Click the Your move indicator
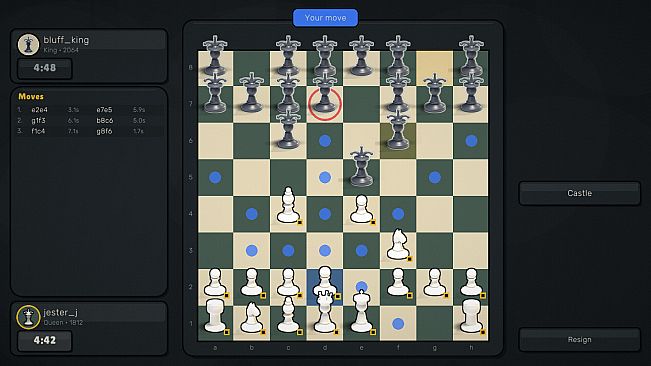 (x=326, y=18)
